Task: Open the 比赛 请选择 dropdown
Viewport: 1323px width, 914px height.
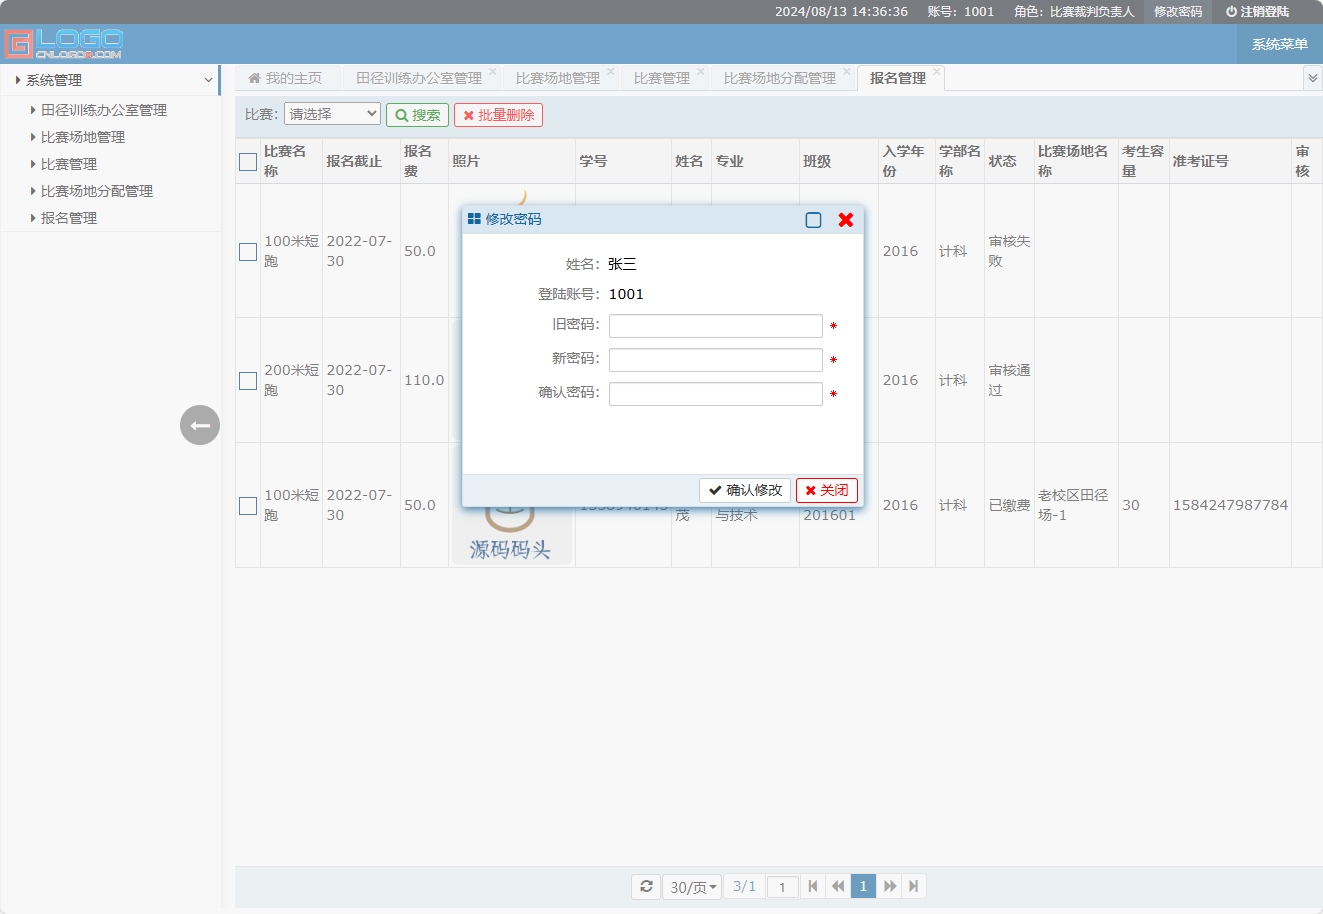Action: [332, 114]
